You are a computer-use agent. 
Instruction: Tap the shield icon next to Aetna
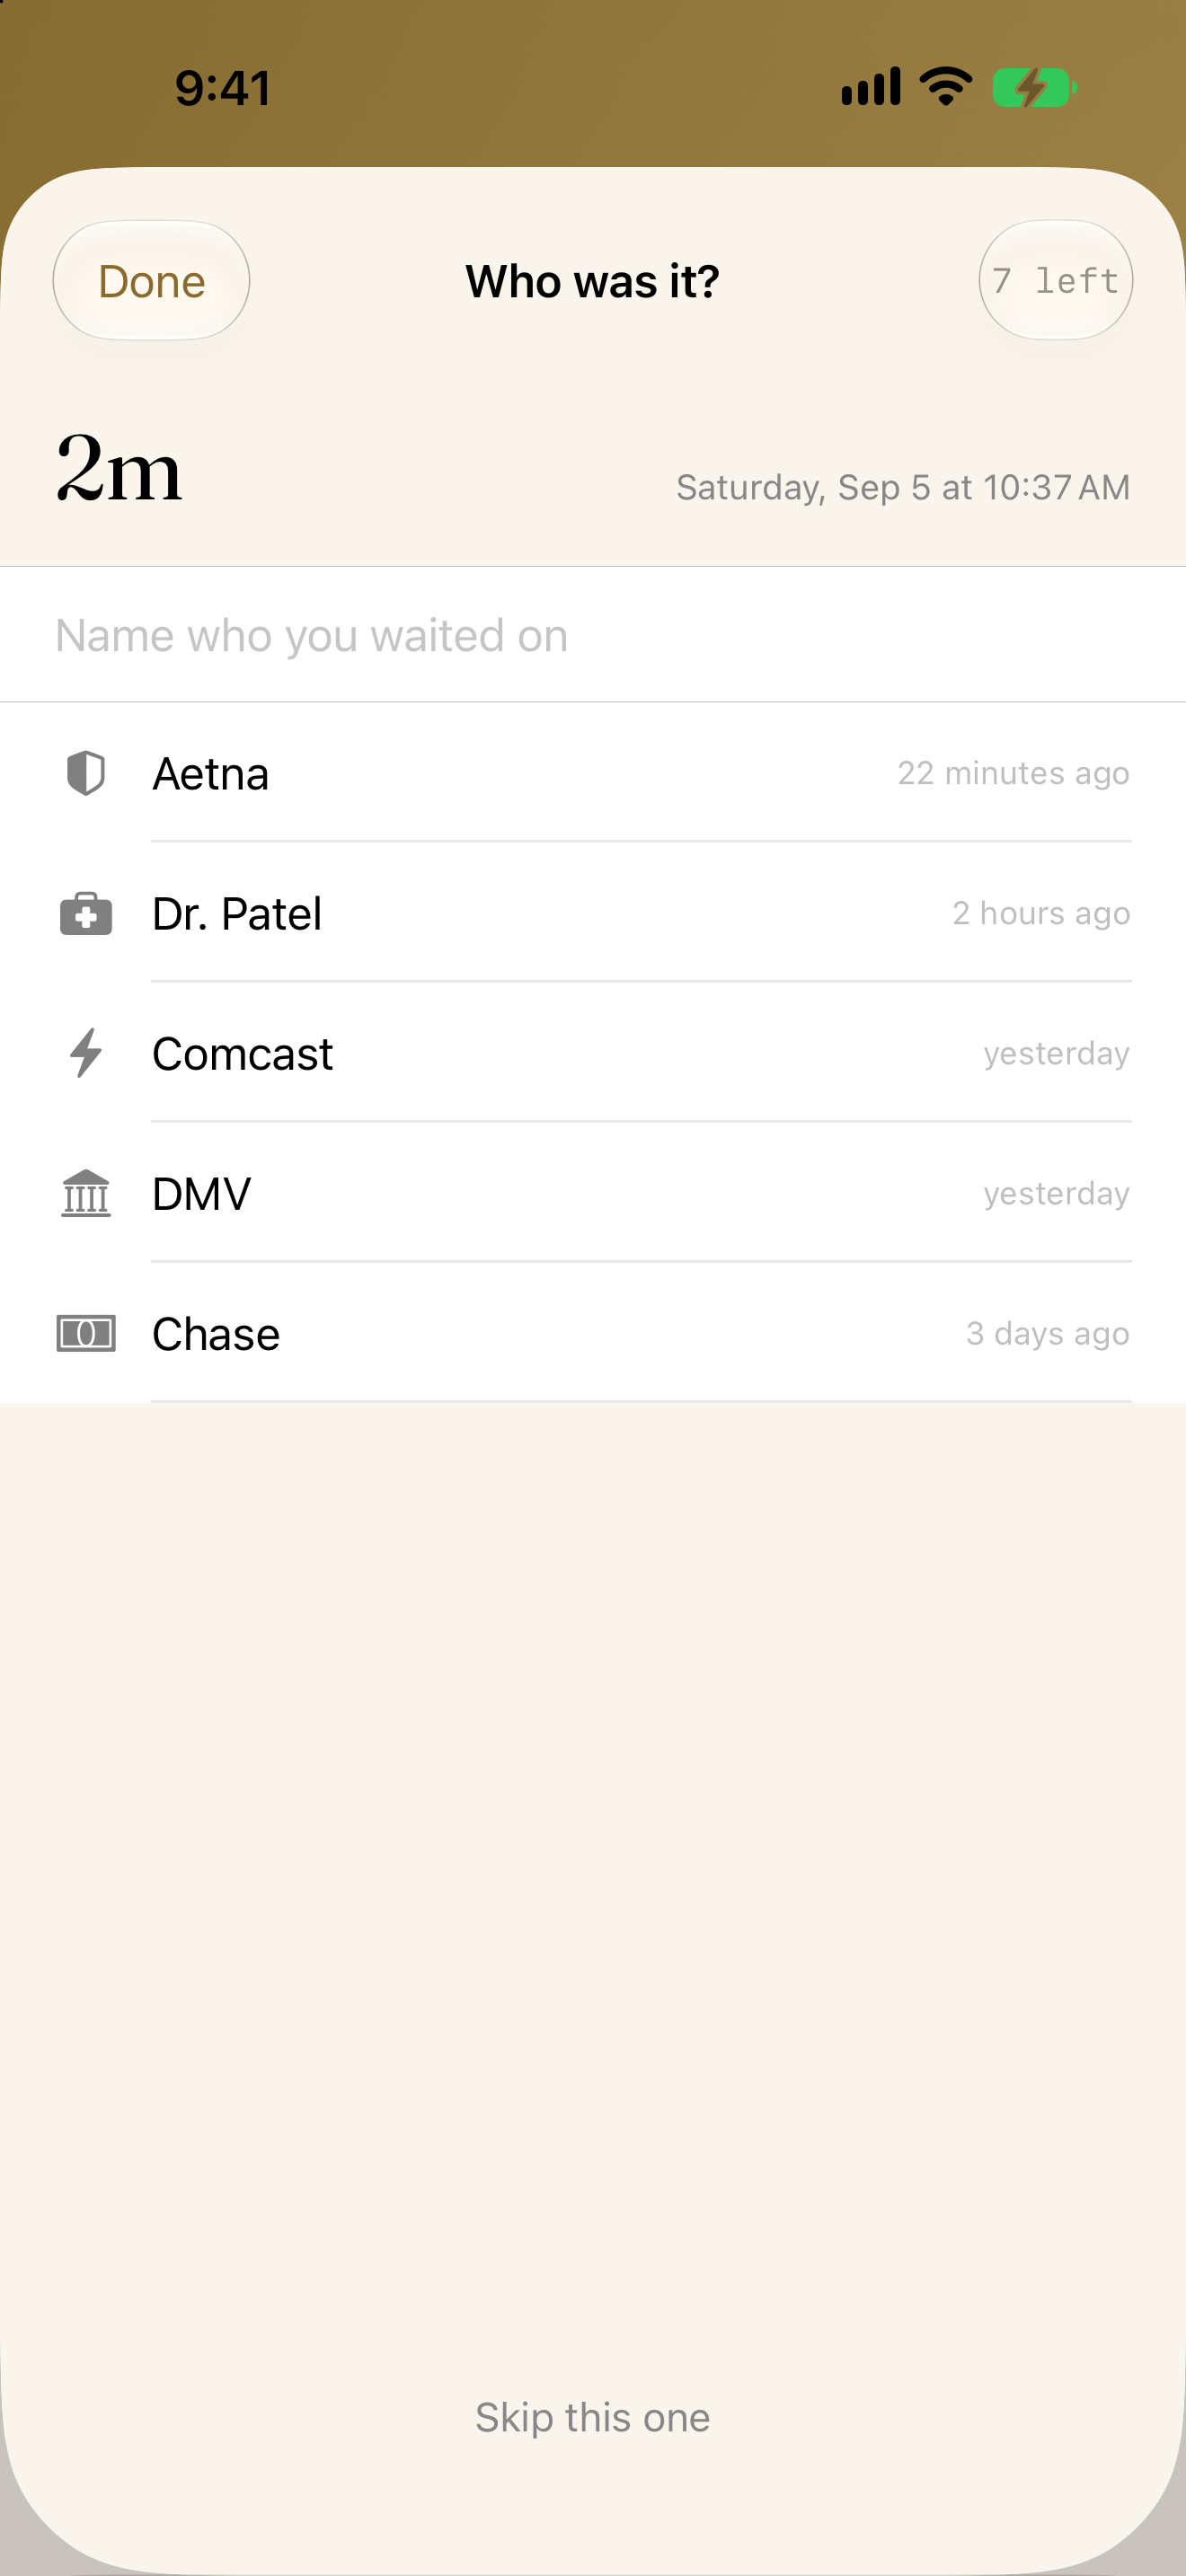86,773
